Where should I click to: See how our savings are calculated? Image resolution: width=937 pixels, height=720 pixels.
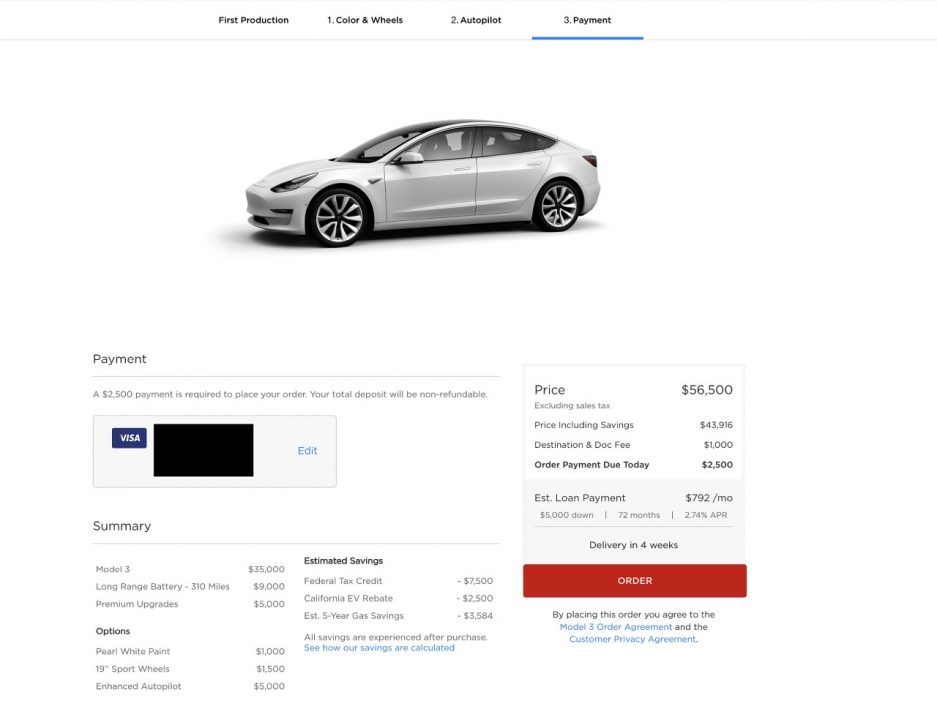click(379, 648)
